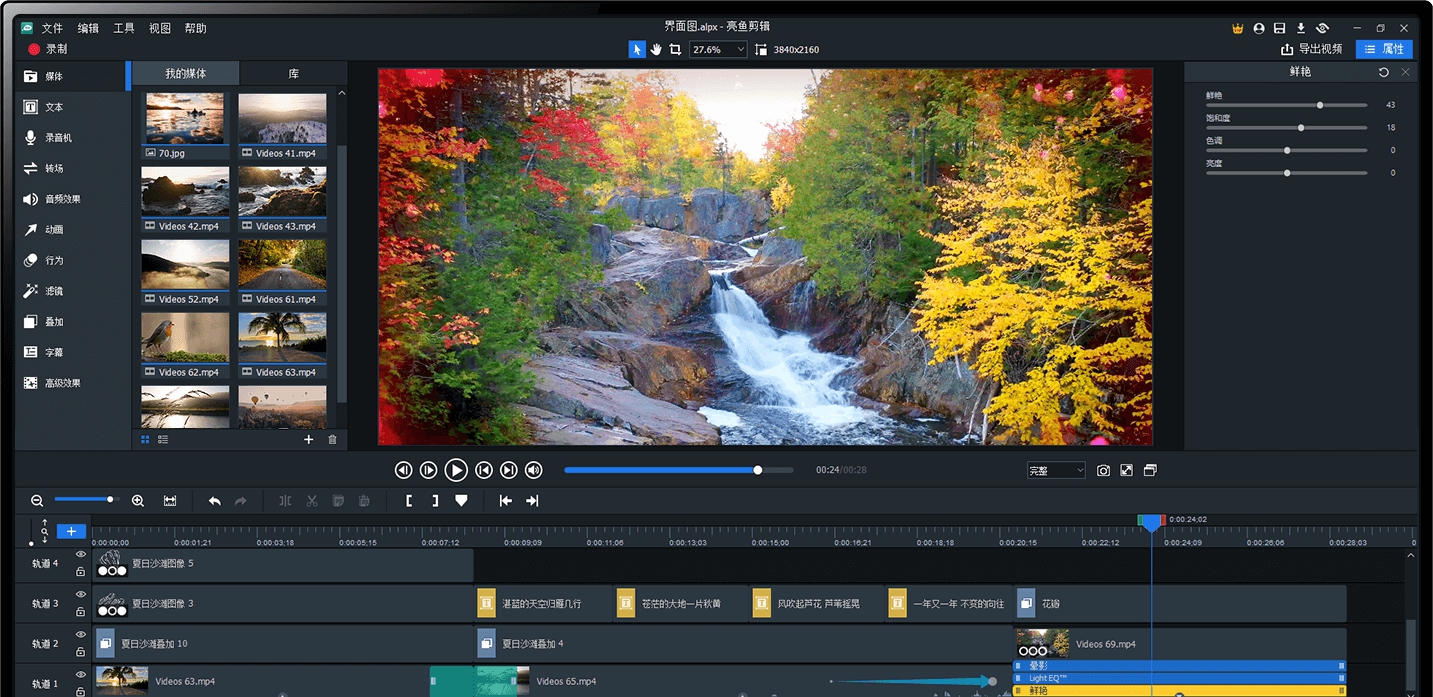The height and width of the screenshot is (697, 1433).
Task: Open the 27.6% zoom level dropdown
Action: tap(718, 48)
